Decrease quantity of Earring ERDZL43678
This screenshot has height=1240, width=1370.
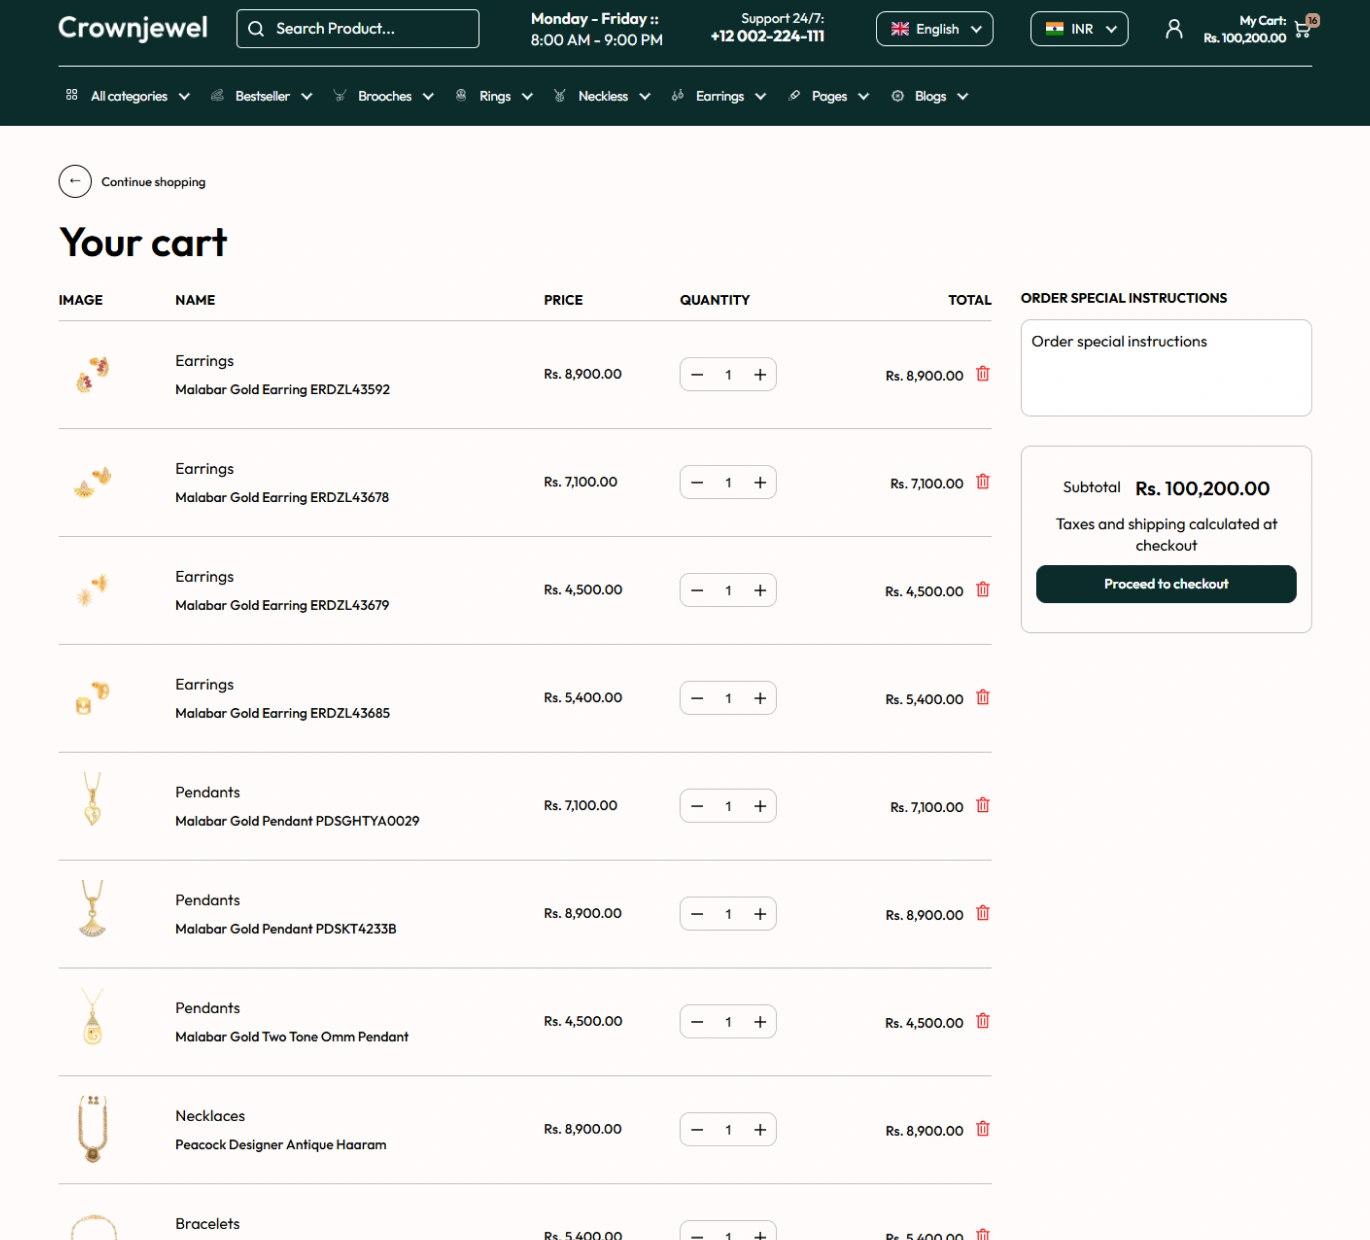pos(697,483)
